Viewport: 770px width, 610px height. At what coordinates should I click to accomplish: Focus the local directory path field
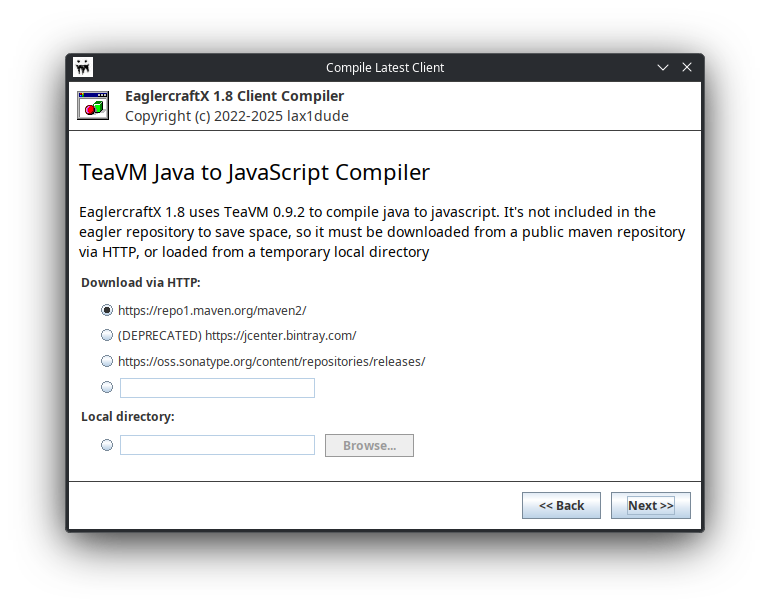pos(217,445)
